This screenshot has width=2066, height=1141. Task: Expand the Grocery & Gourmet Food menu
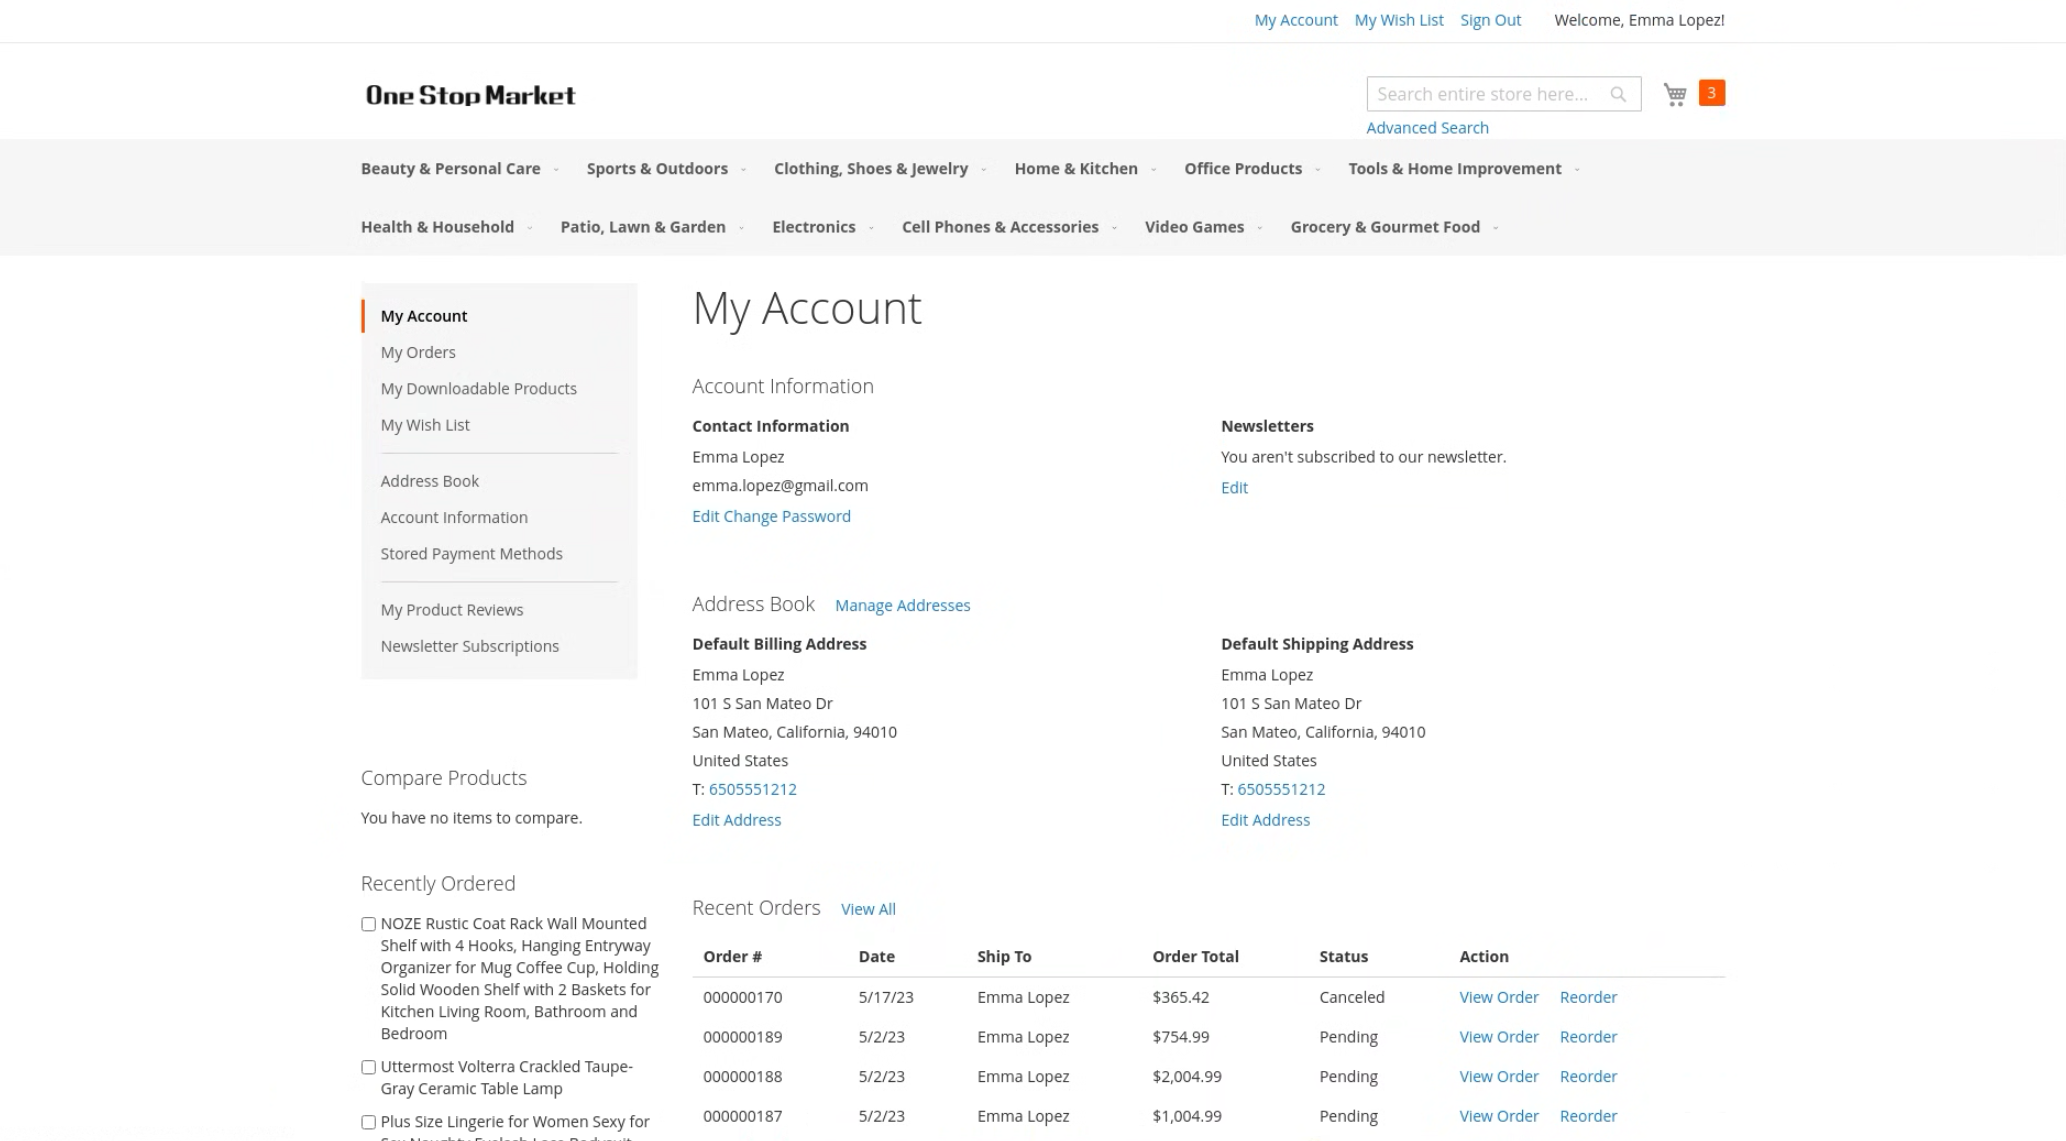pos(1384,227)
